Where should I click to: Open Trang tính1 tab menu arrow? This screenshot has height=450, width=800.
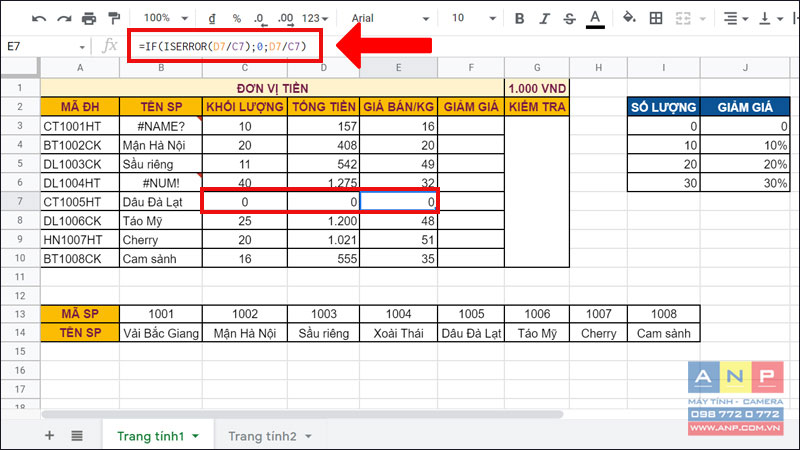[x=196, y=436]
